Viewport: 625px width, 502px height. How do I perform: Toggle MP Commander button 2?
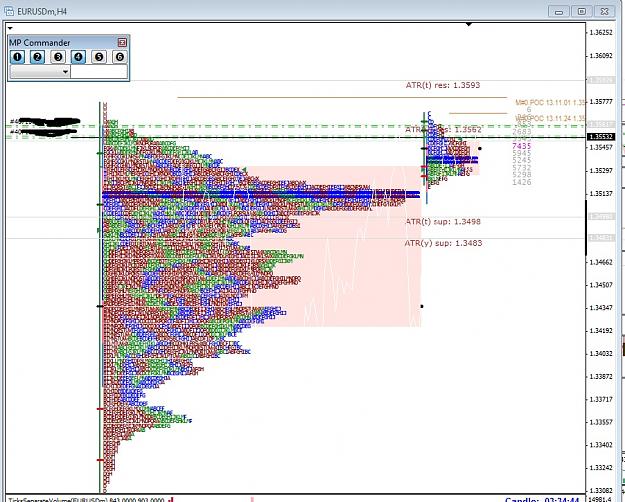(37, 57)
